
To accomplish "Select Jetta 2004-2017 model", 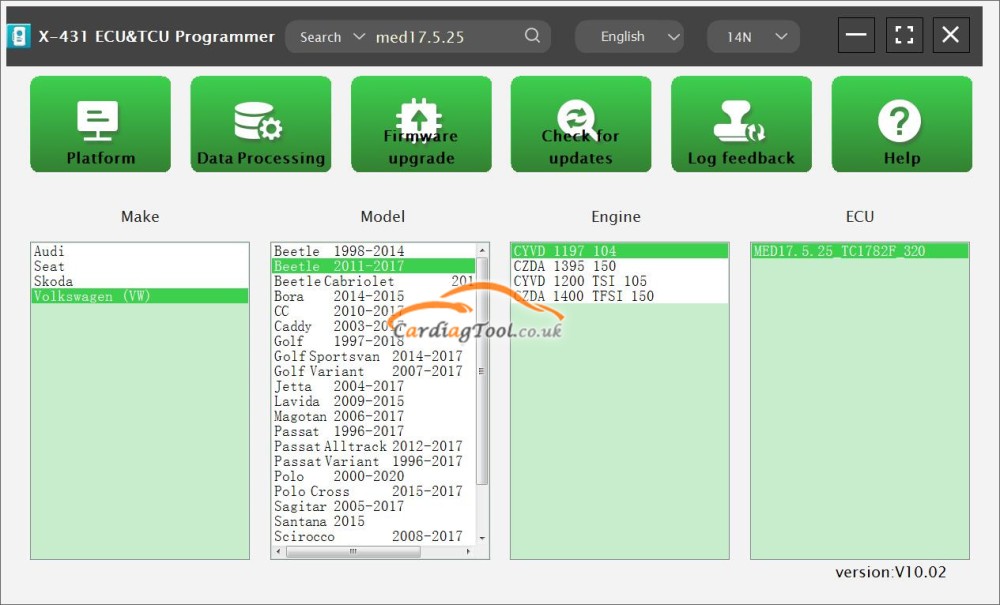I will pyautogui.click(x=374, y=386).
